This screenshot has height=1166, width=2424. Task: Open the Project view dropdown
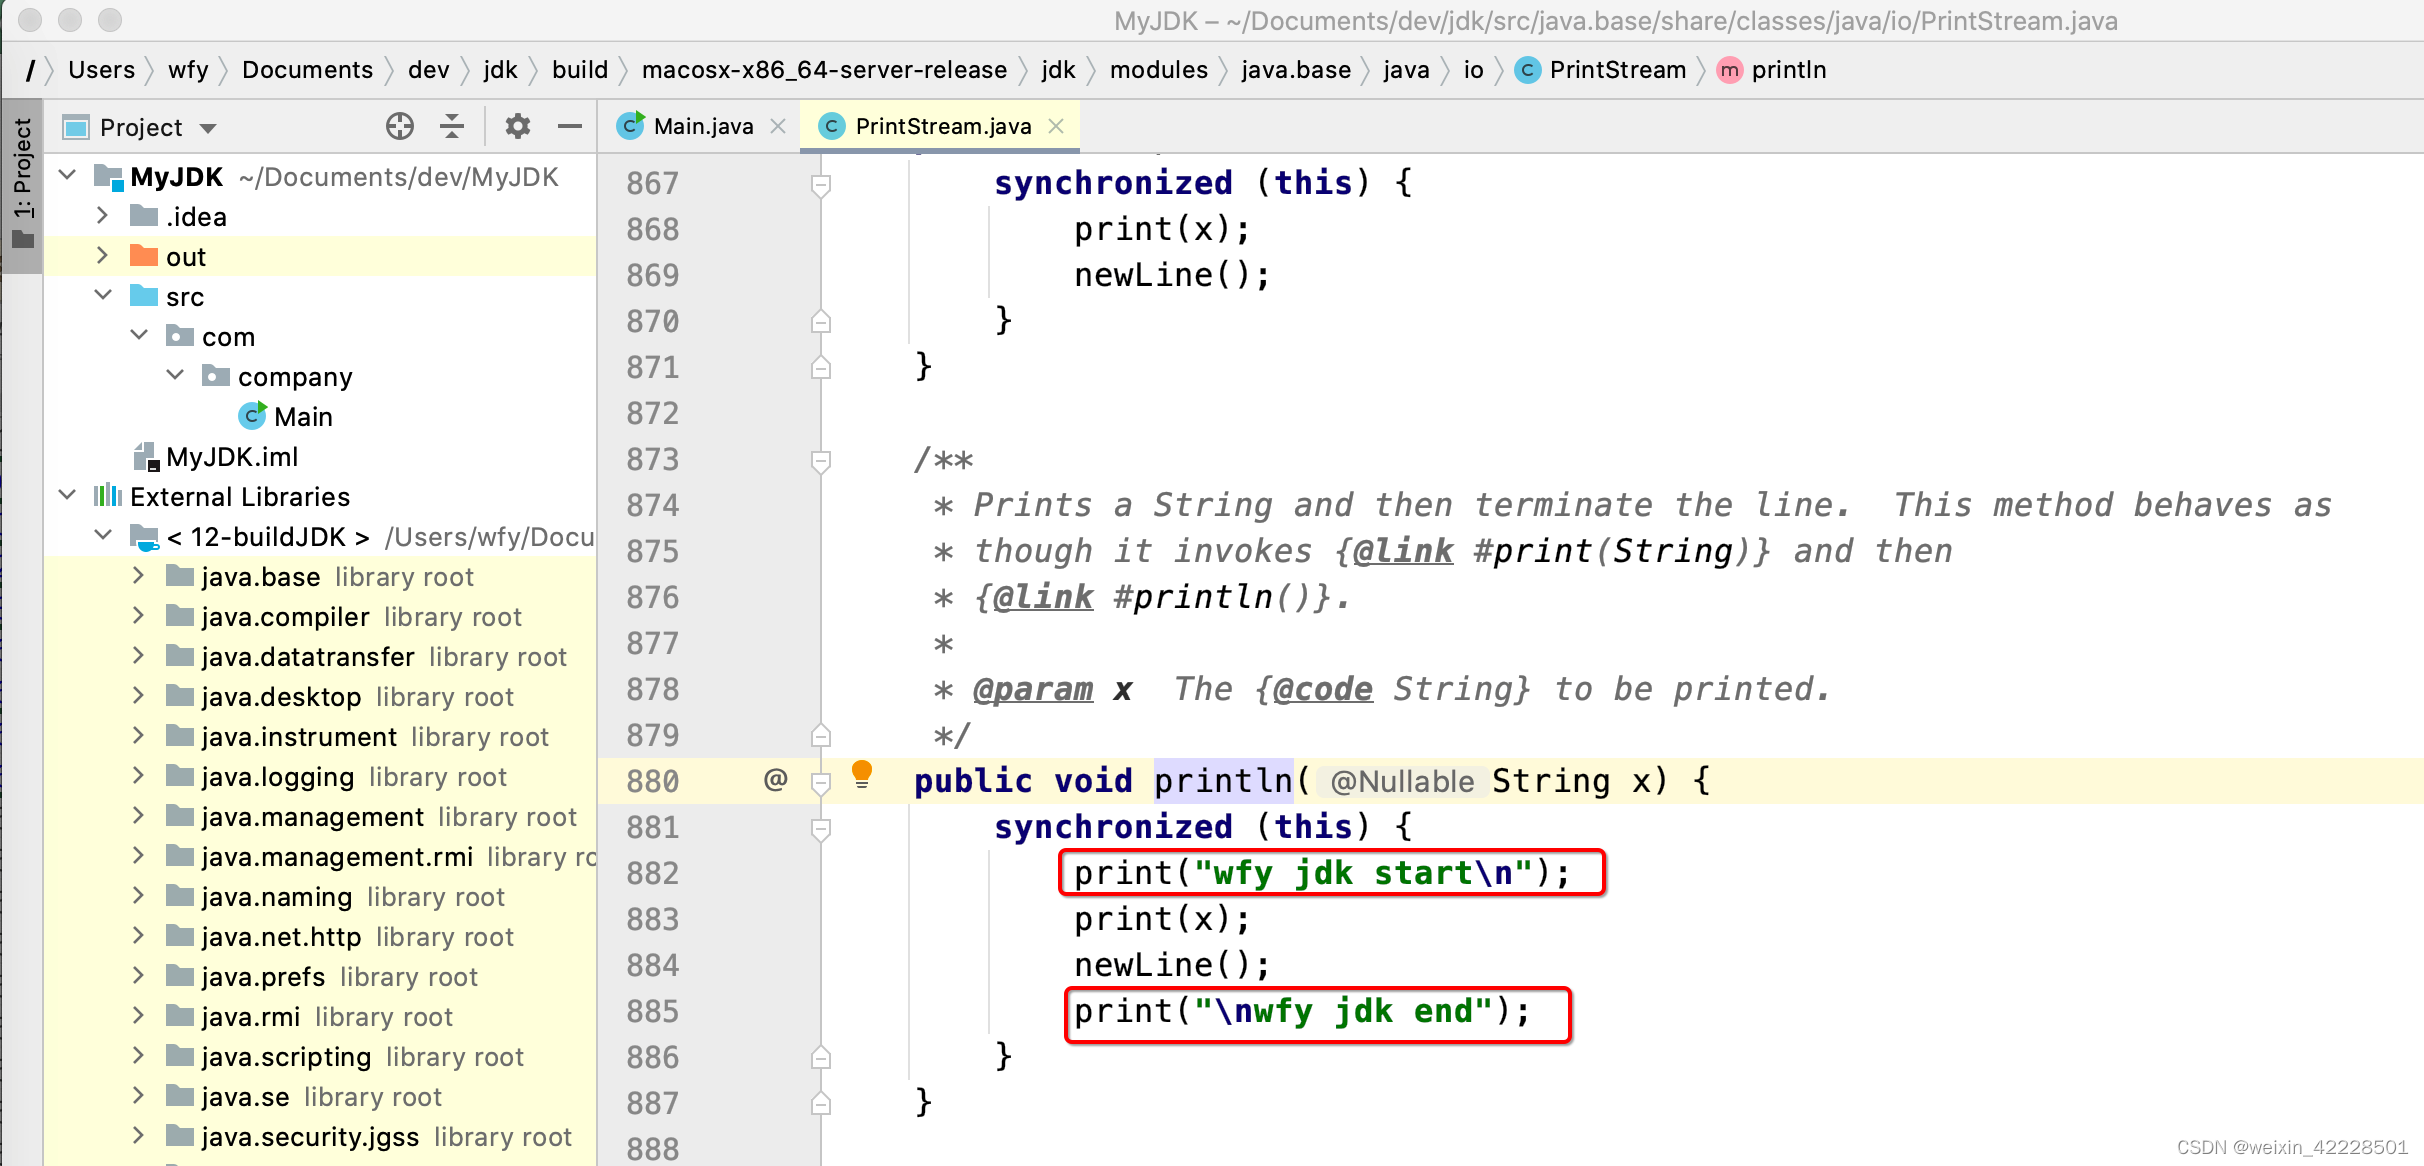pyautogui.click(x=208, y=128)
